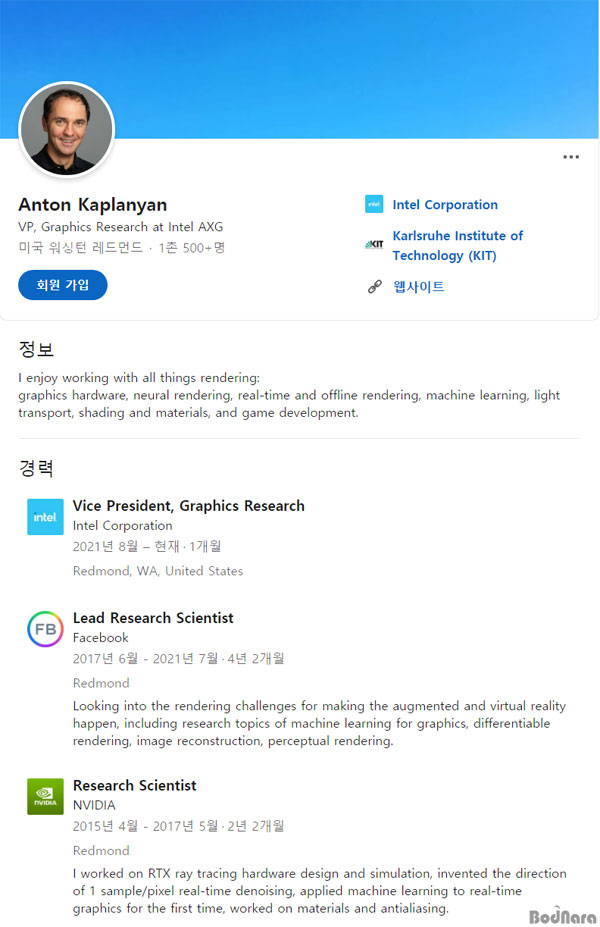600x927 pixels.
Task: Click the Vice President, Graphics Research title
Action: click(x=189, y=506)
